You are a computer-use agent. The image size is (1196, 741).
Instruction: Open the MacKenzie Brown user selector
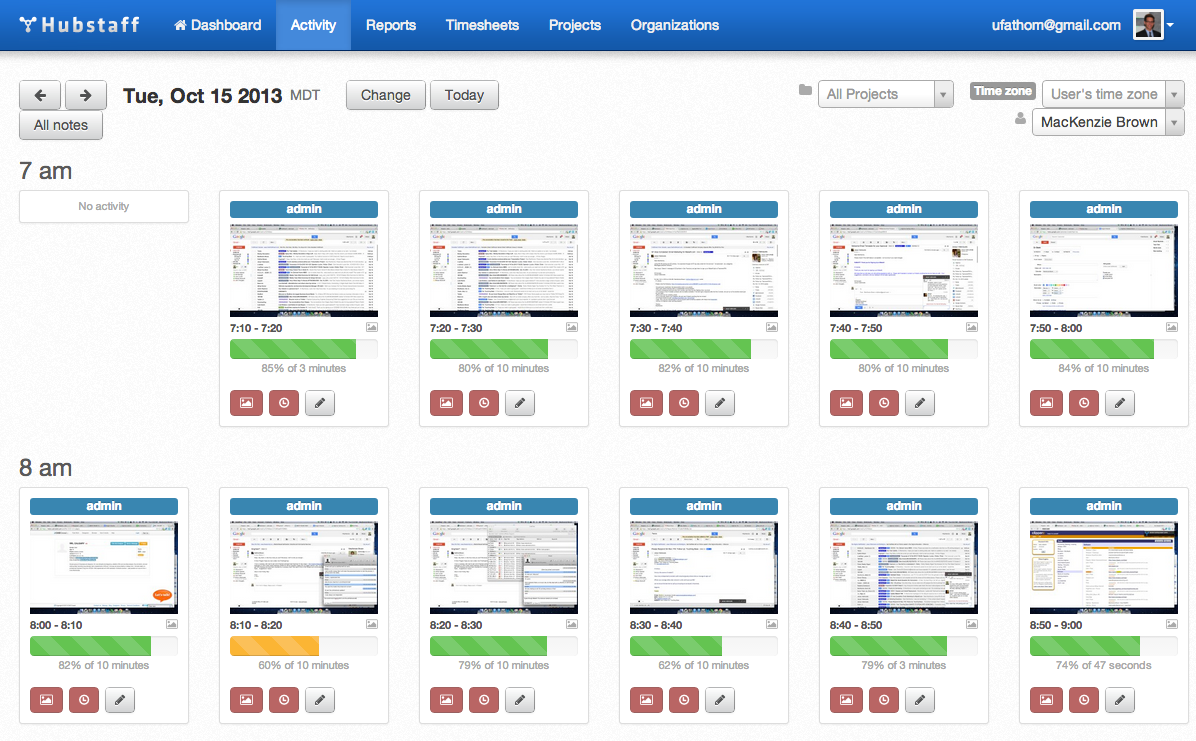(x=1107, y=122)
